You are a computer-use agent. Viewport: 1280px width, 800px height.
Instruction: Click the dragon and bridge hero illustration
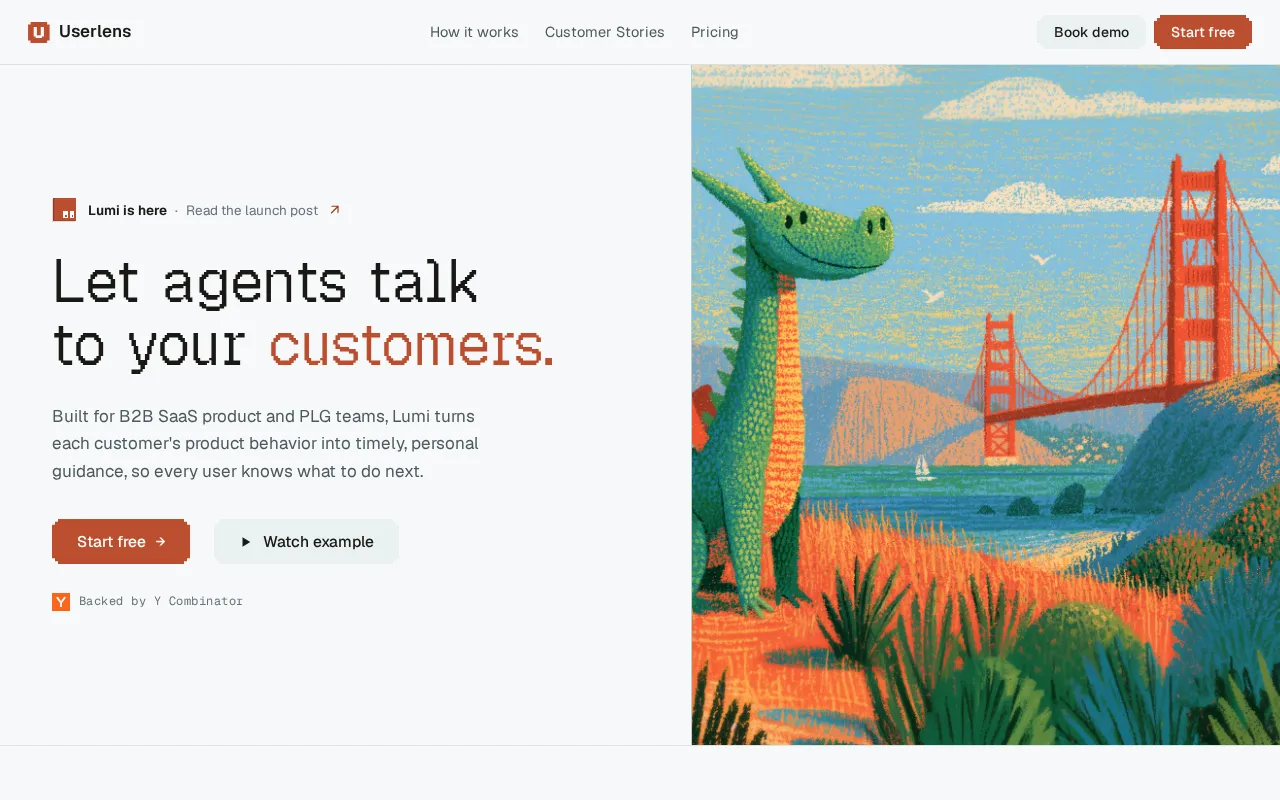pos(985,405)
